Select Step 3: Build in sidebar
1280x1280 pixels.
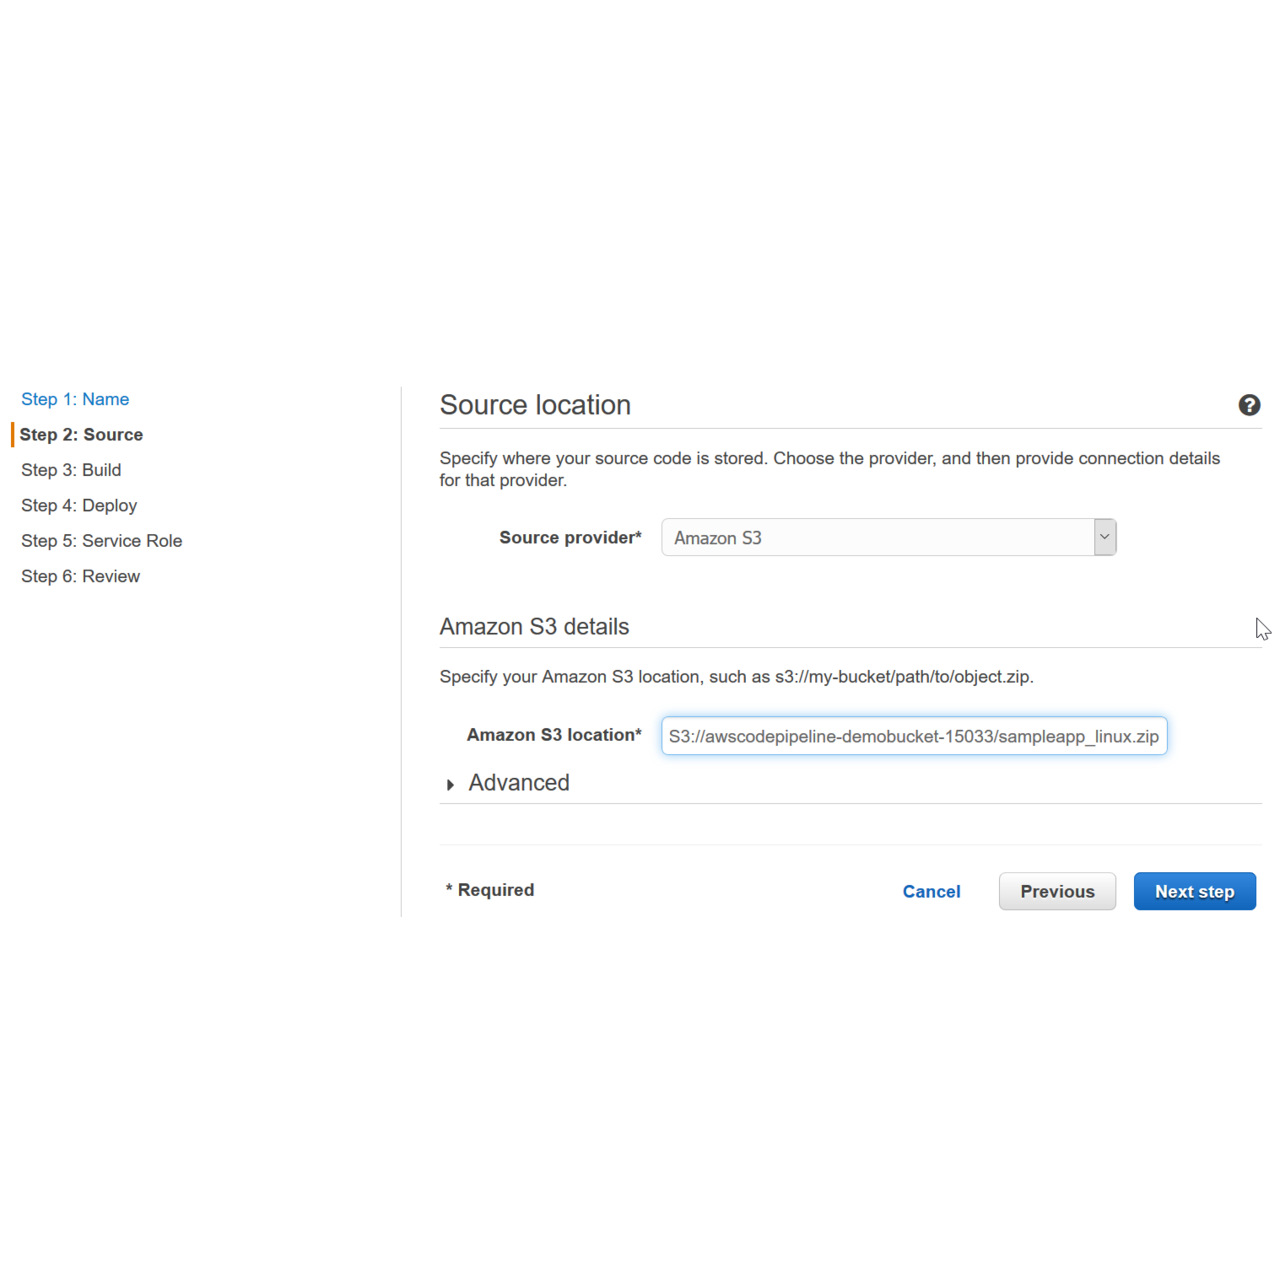[71, 470]
